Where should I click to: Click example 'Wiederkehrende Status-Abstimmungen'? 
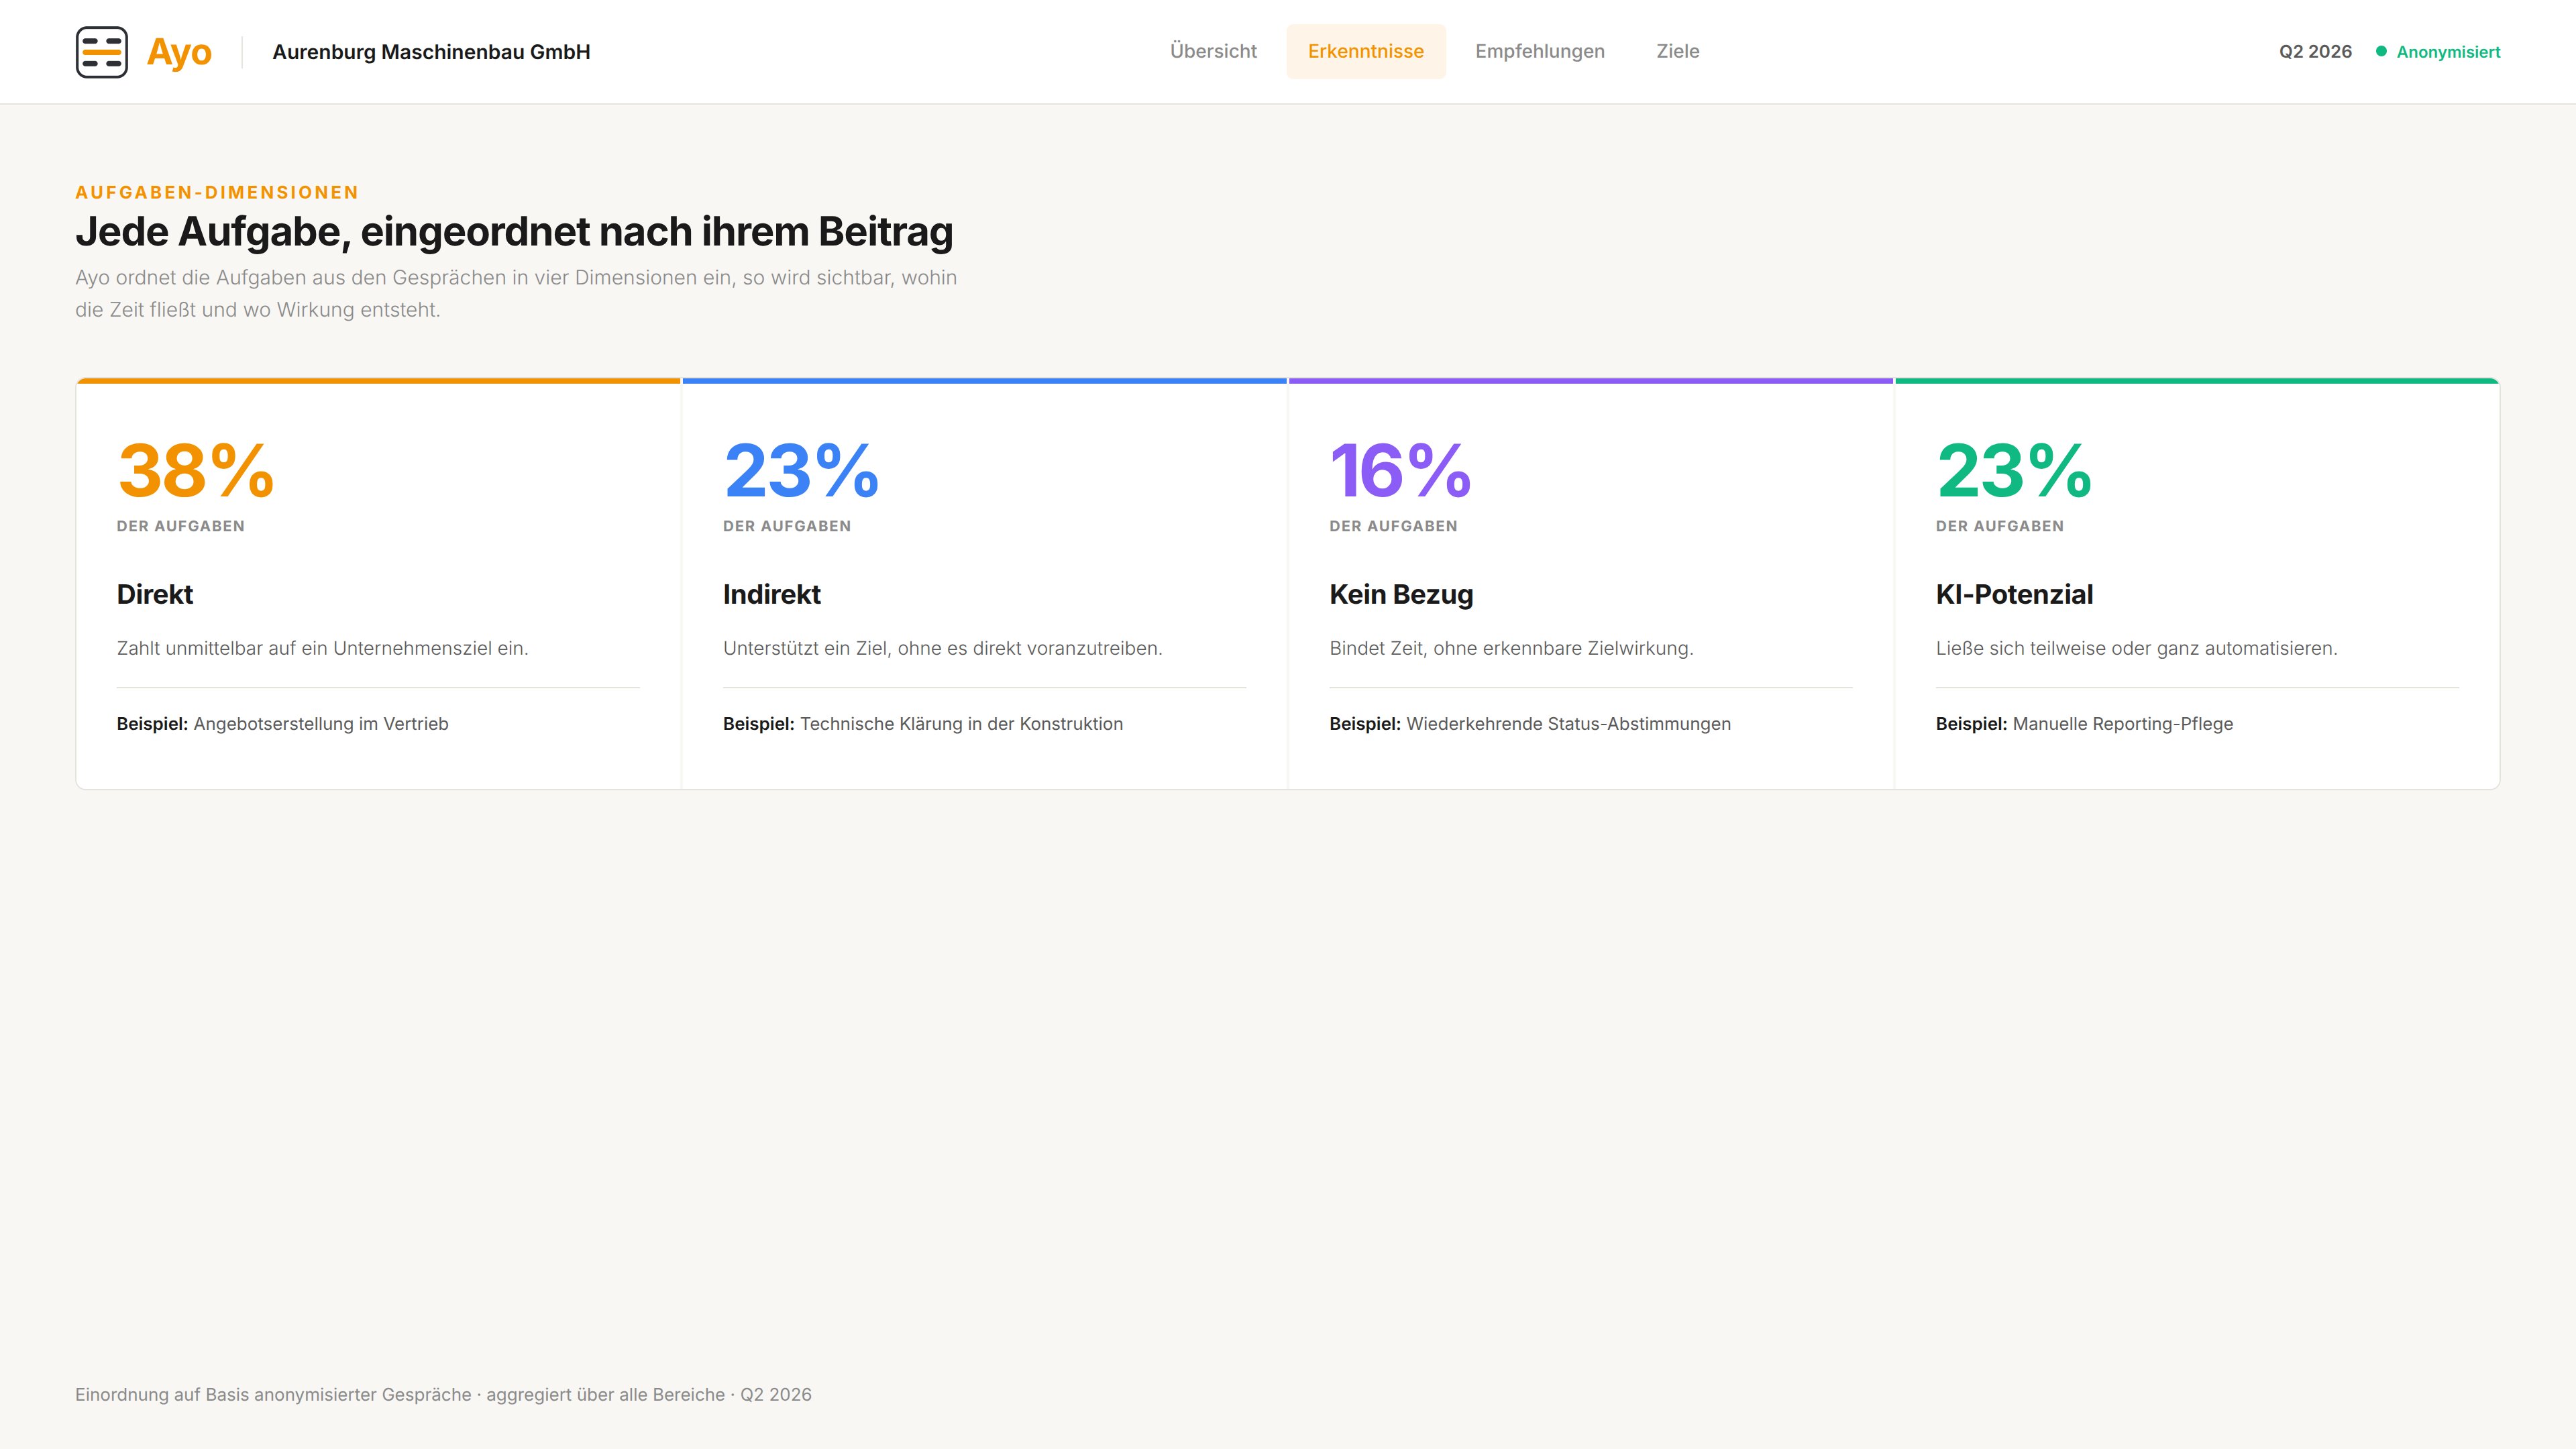point(1568,724)
